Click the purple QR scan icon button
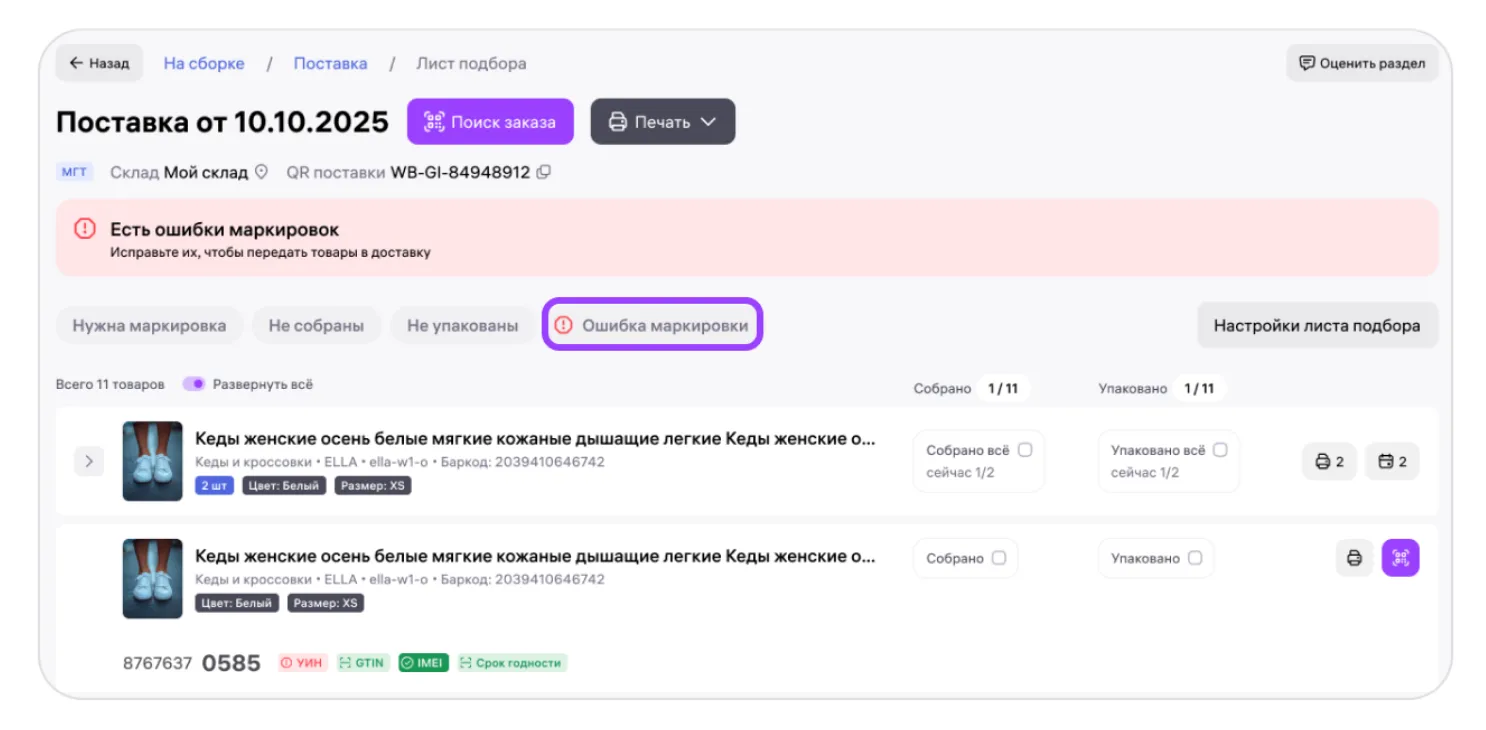The image size is (1486, 730). click(x=1400, y=558)
